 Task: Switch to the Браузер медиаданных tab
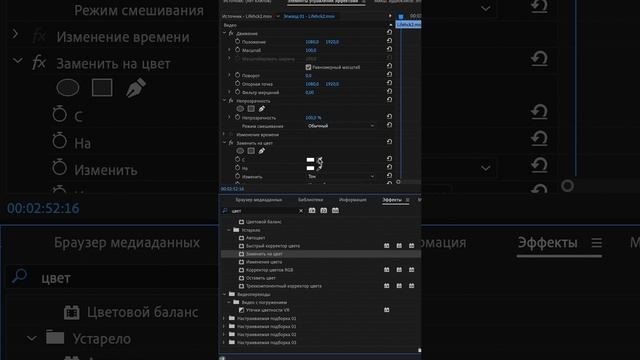[258, 200]
